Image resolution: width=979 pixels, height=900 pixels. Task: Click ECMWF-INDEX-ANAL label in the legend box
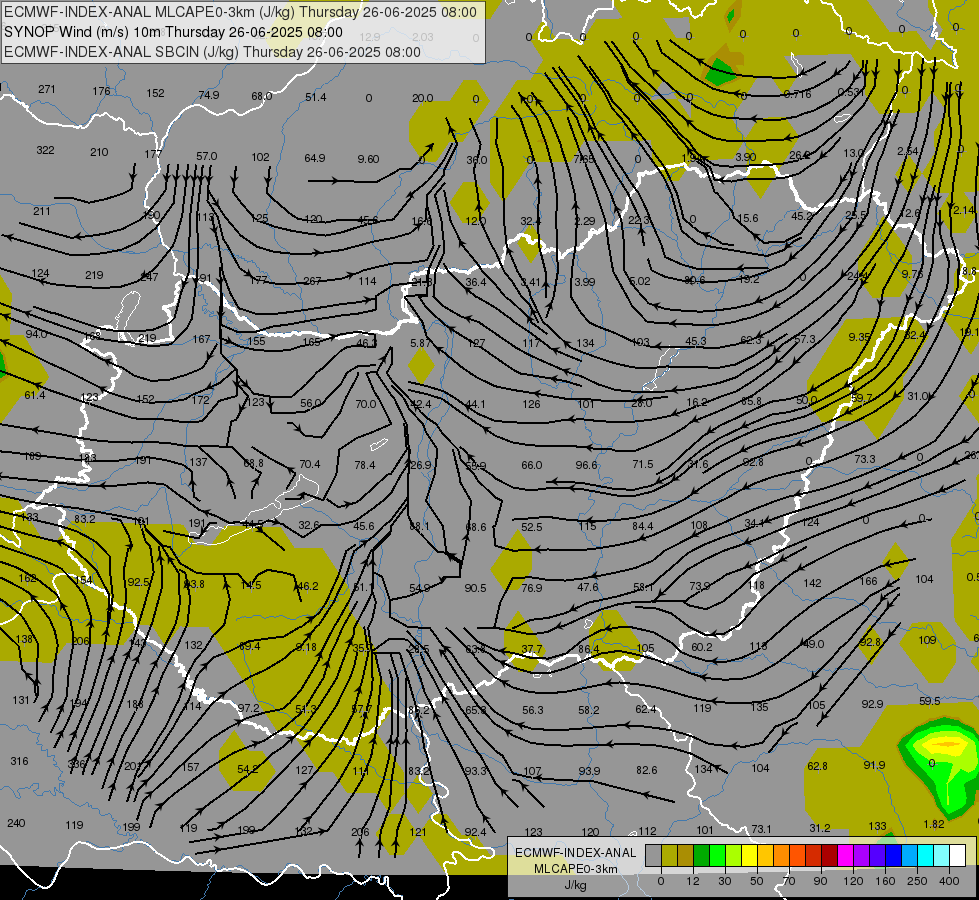(575, 853)
